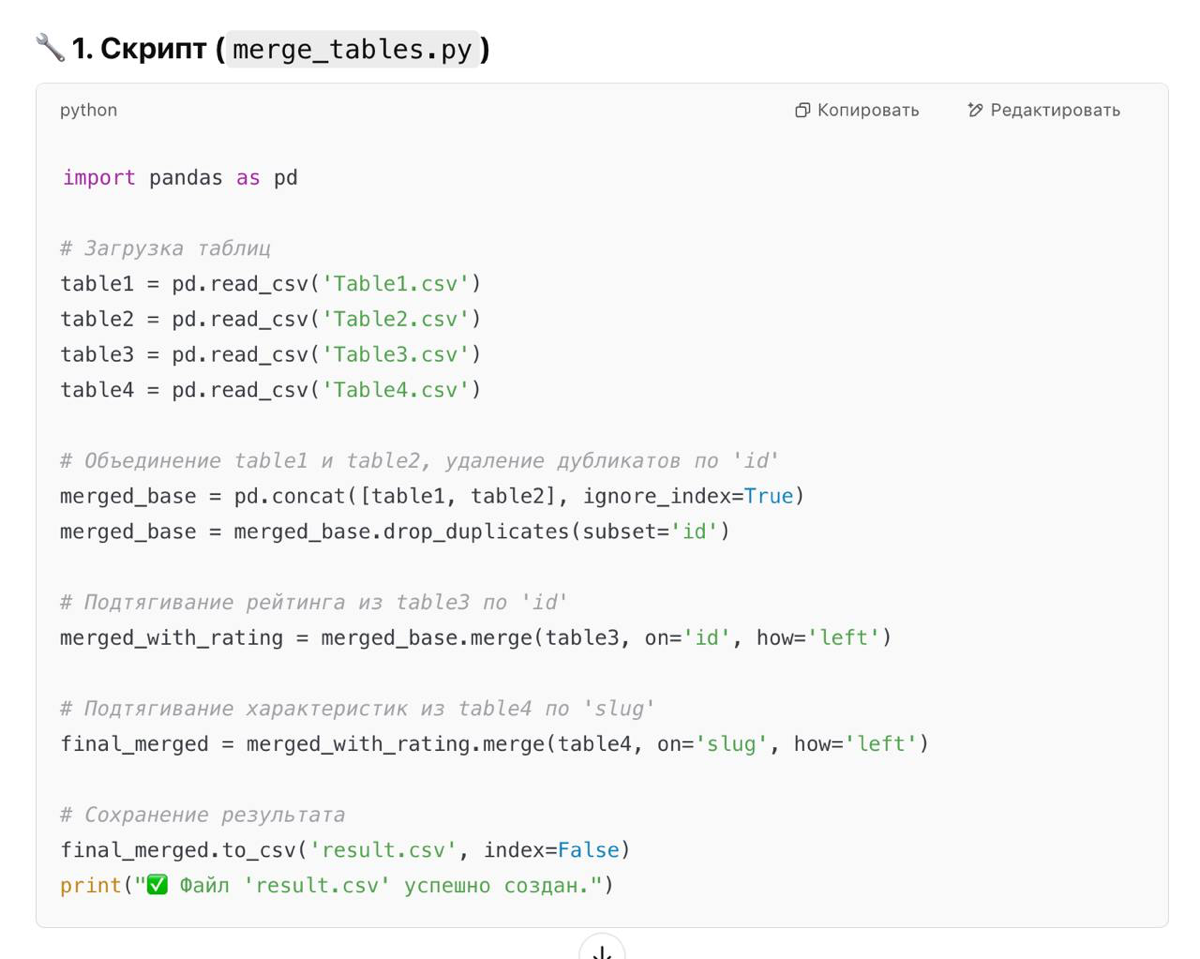This screenshot has height=959, width=1200.
Task: Open code editing via Редактировать label
Action: [1055, 110]
